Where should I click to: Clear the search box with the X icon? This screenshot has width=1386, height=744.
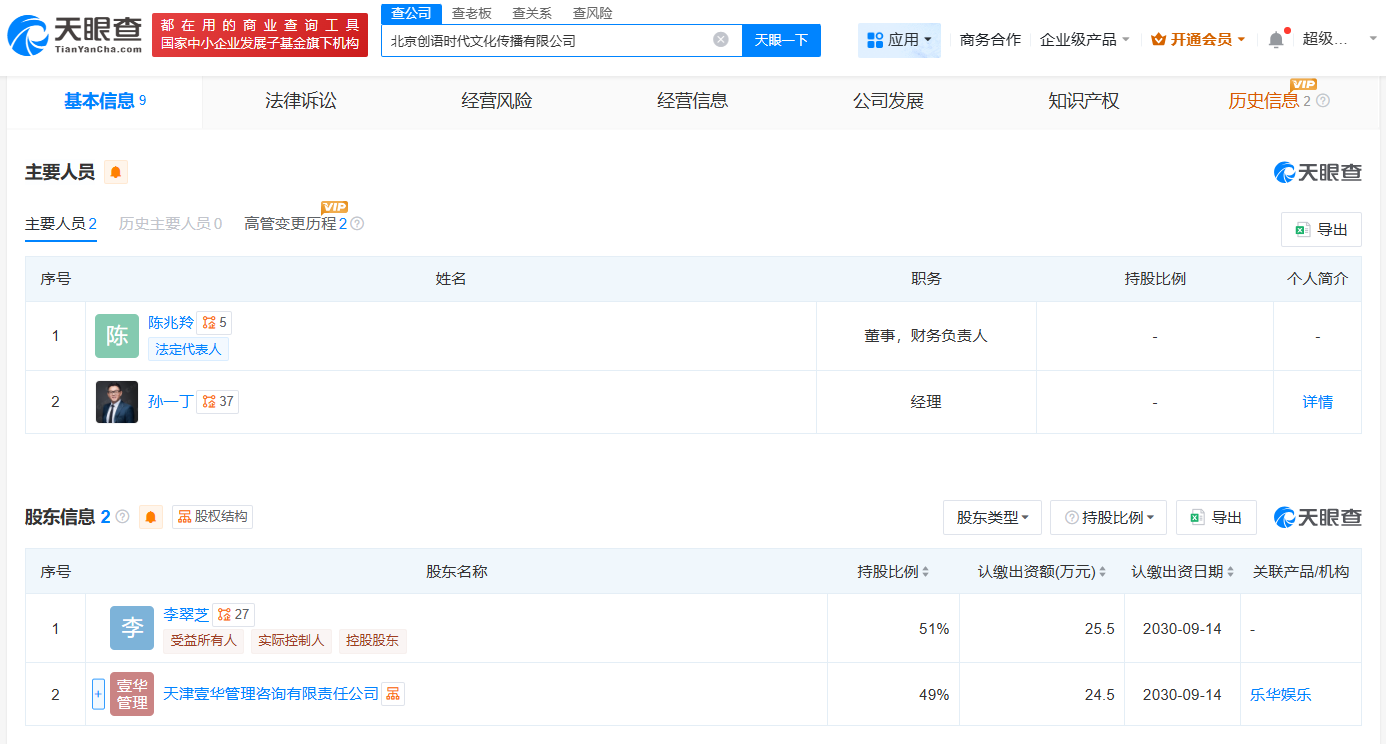[x=719, y=40]
